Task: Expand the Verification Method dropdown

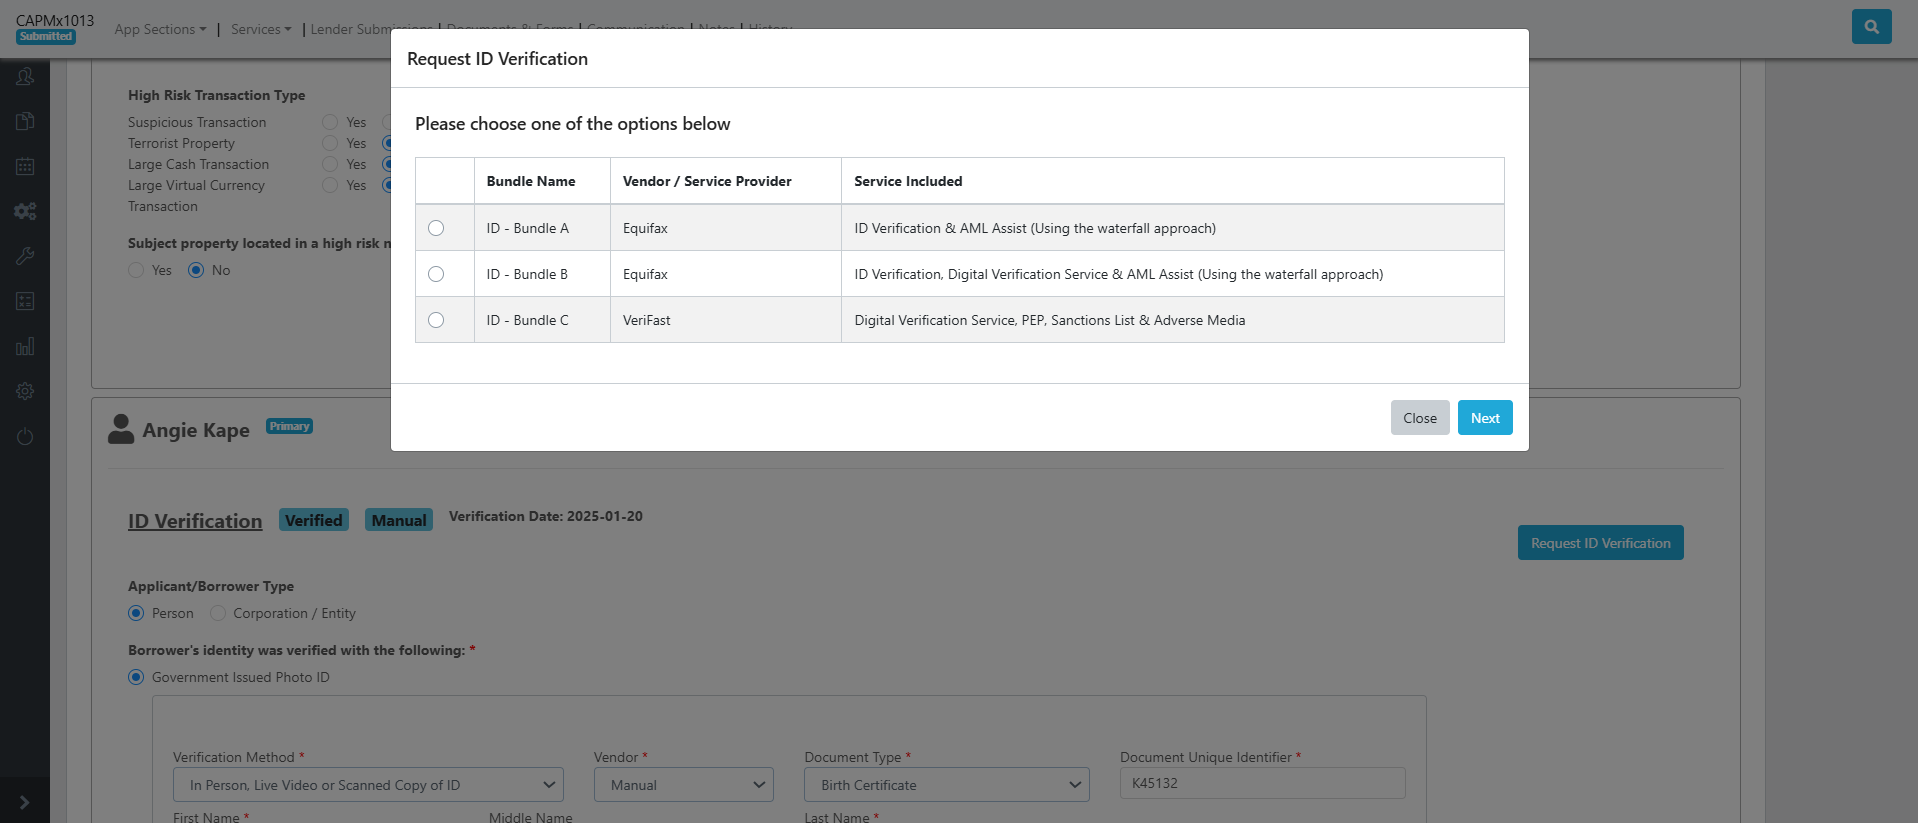Action: pyautogui.click(x=368, y=785)
